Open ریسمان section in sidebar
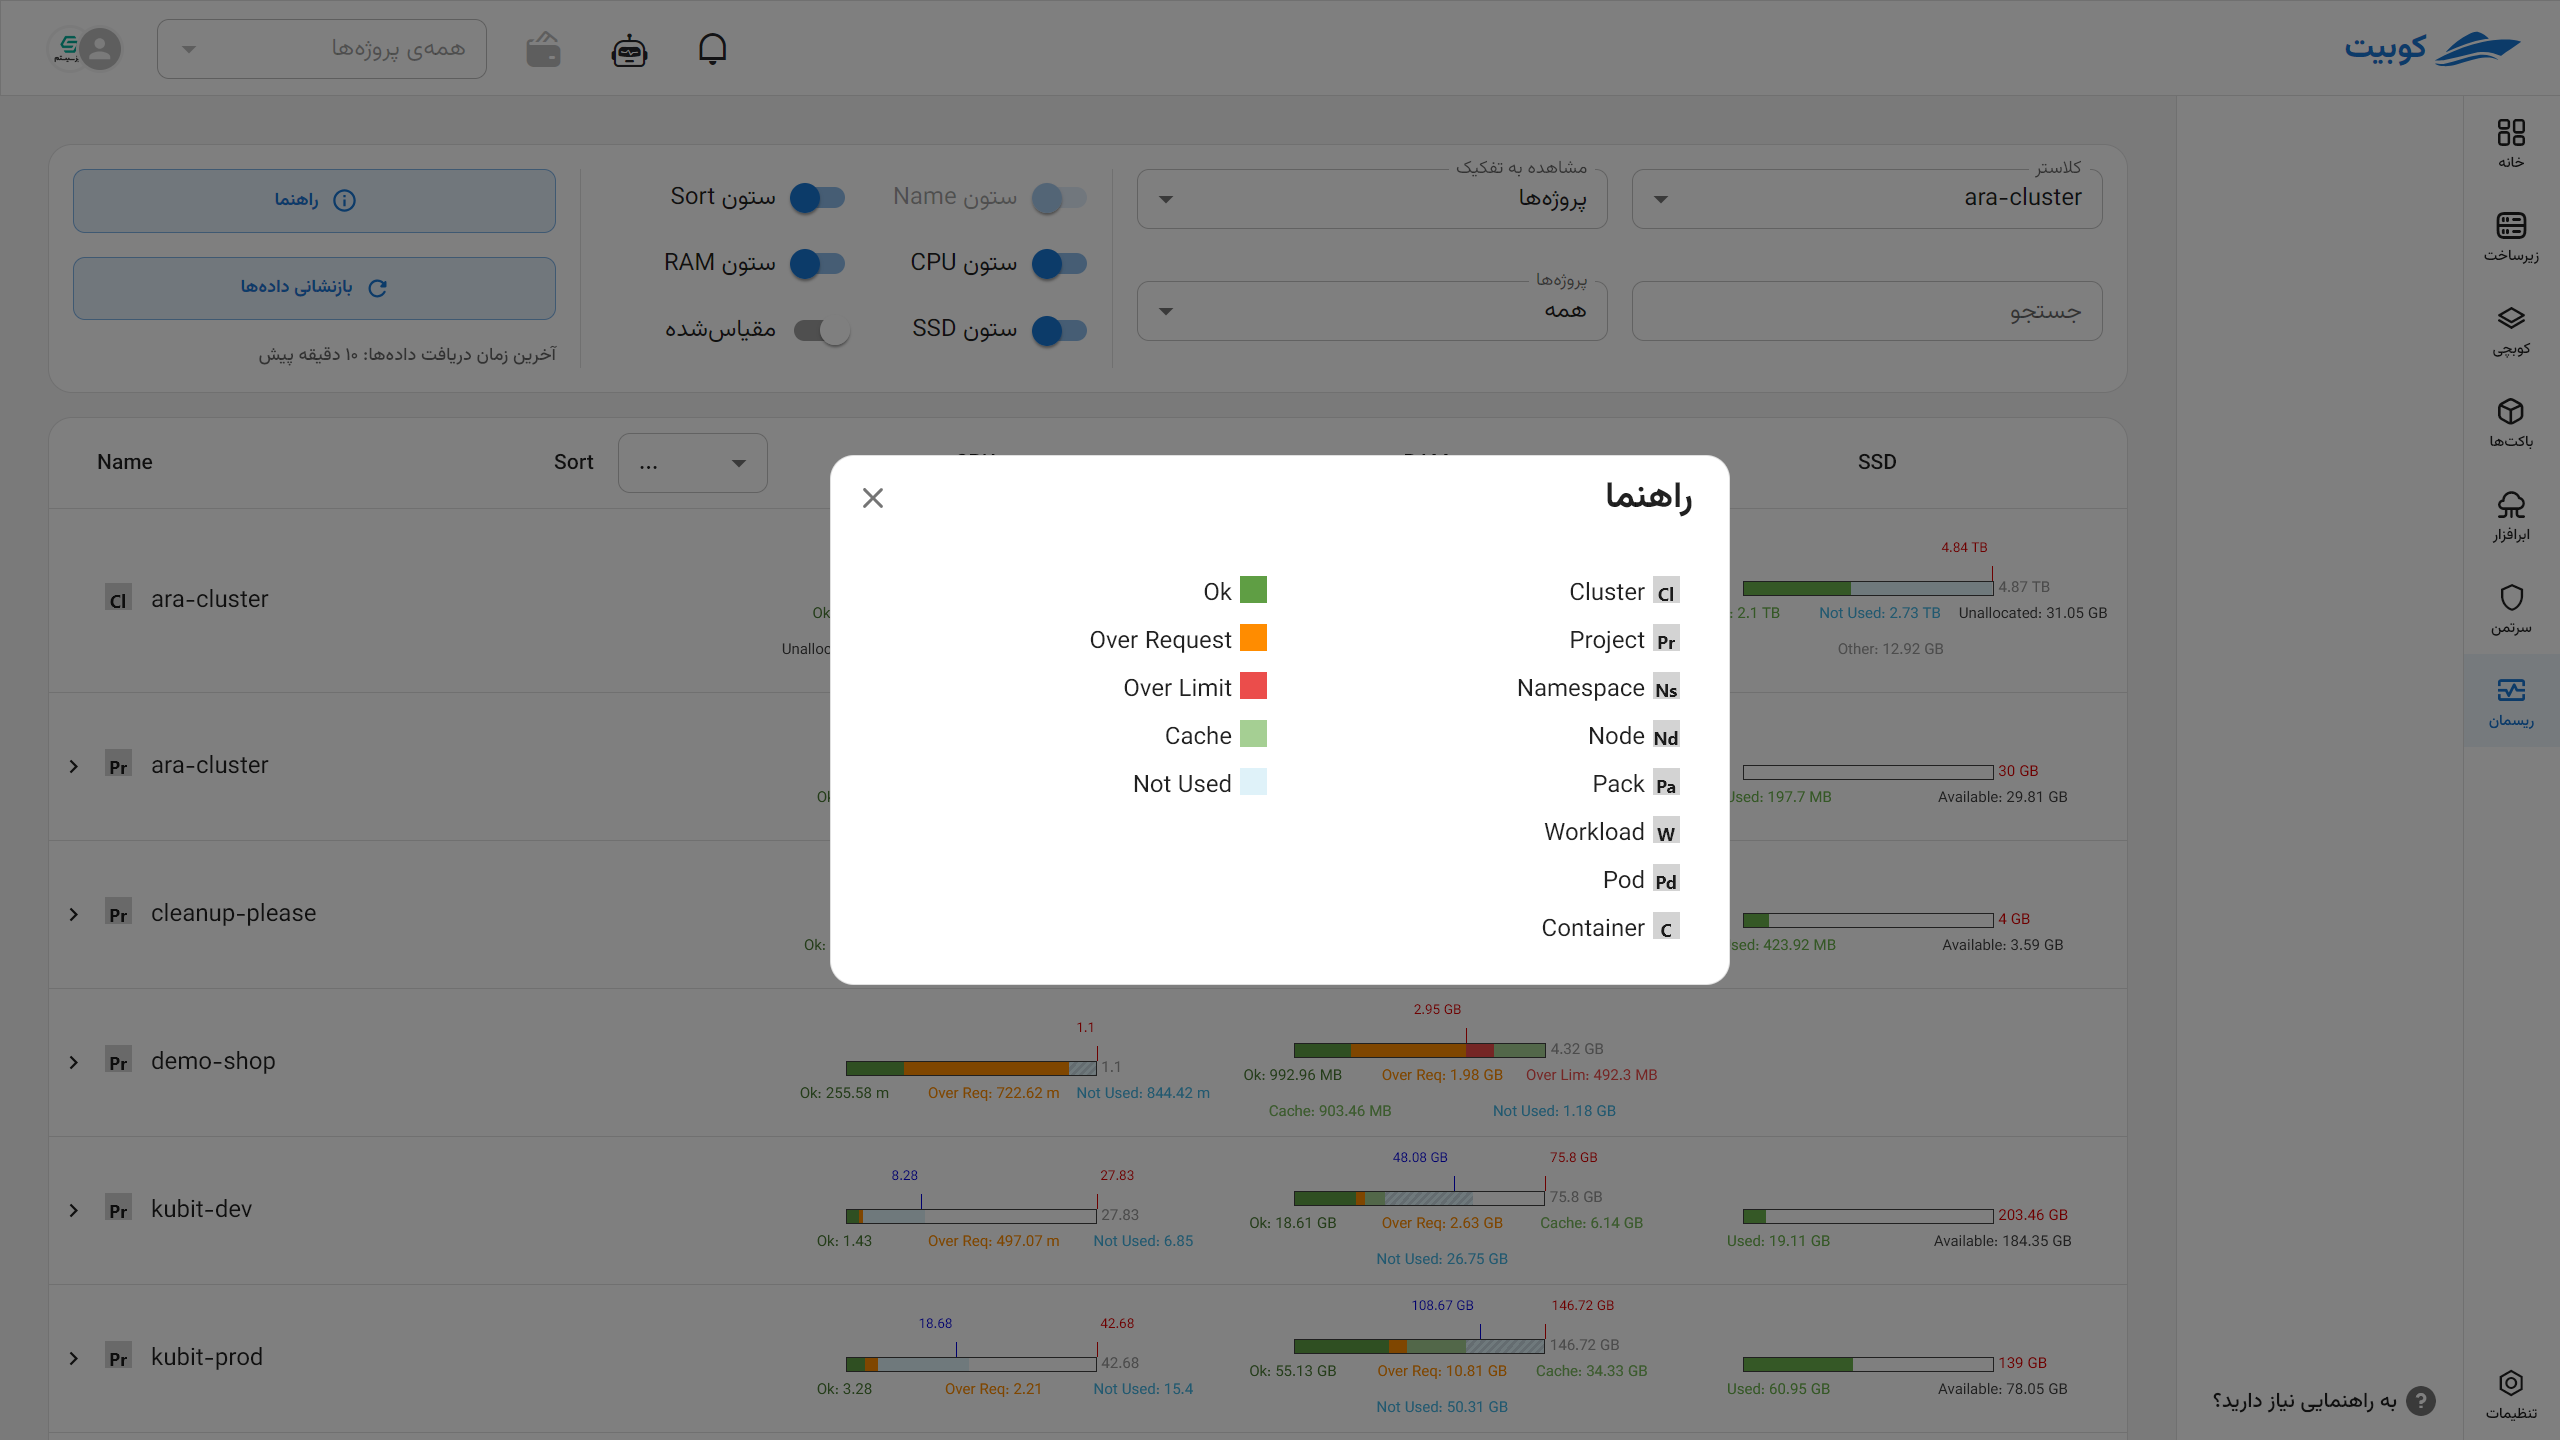The image size is (2560, 1440). pyautogui.click(x=2511, y=702)
